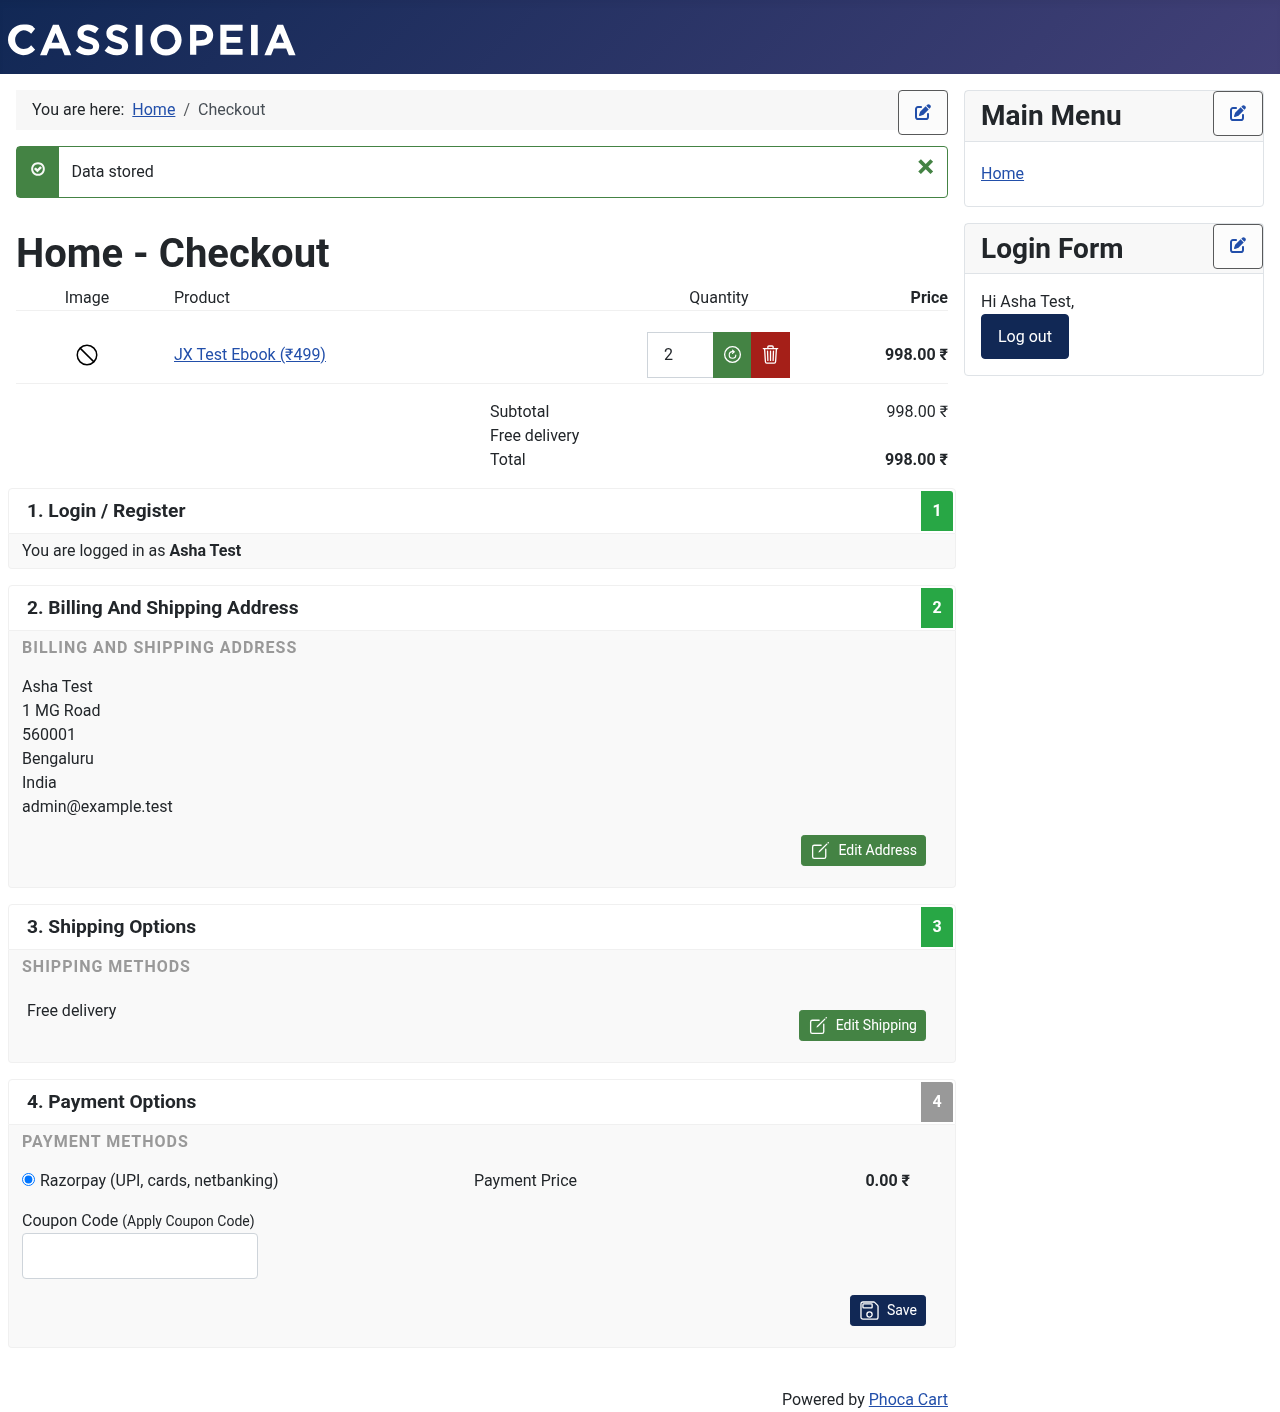Remove JX Test Ebook with trash icon
Image resolution: width=1280 pixels, height=1412 pixels.
pyautogui.click(x=770, y=355)
